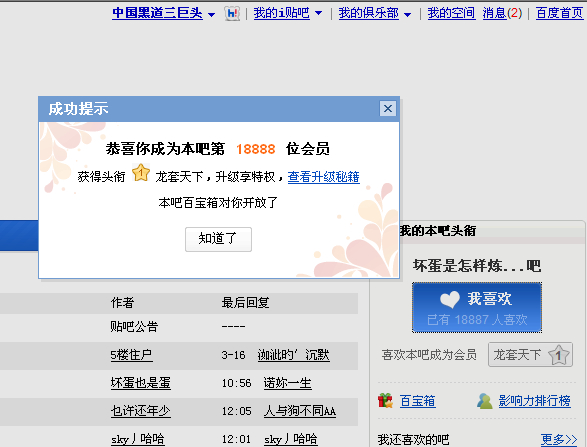The width and height of the screenshot is (587, 447).
Task: Click the people icon beside 影响力排行榜
Action: 485,401
